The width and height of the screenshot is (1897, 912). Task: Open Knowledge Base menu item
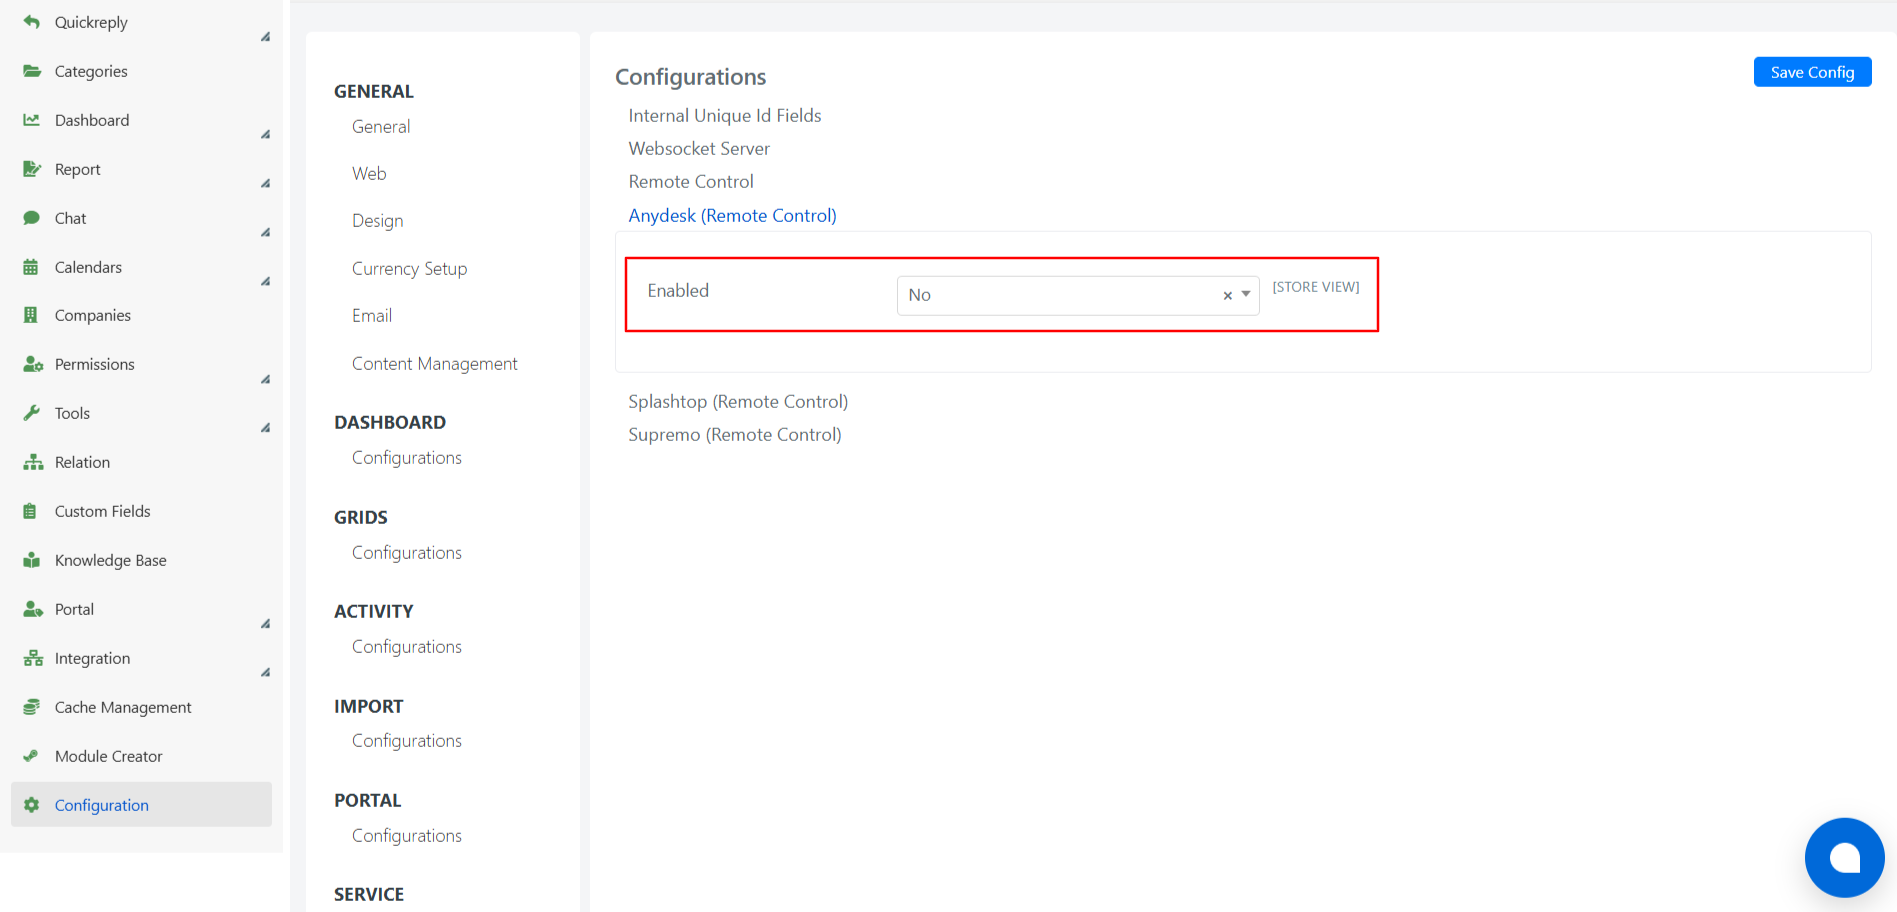pos(110,560)
